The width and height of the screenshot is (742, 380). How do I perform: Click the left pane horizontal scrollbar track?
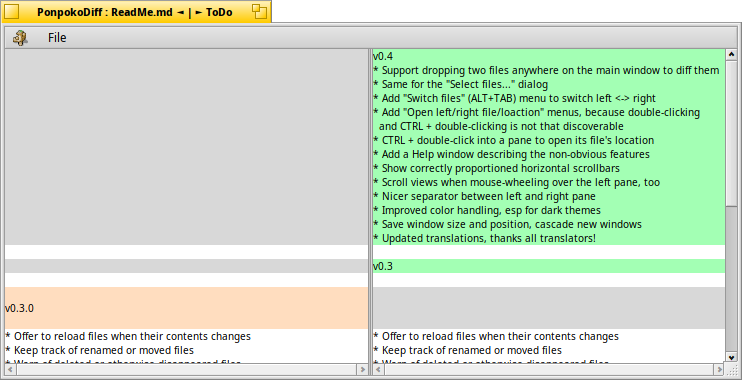[x=186, y=369]
